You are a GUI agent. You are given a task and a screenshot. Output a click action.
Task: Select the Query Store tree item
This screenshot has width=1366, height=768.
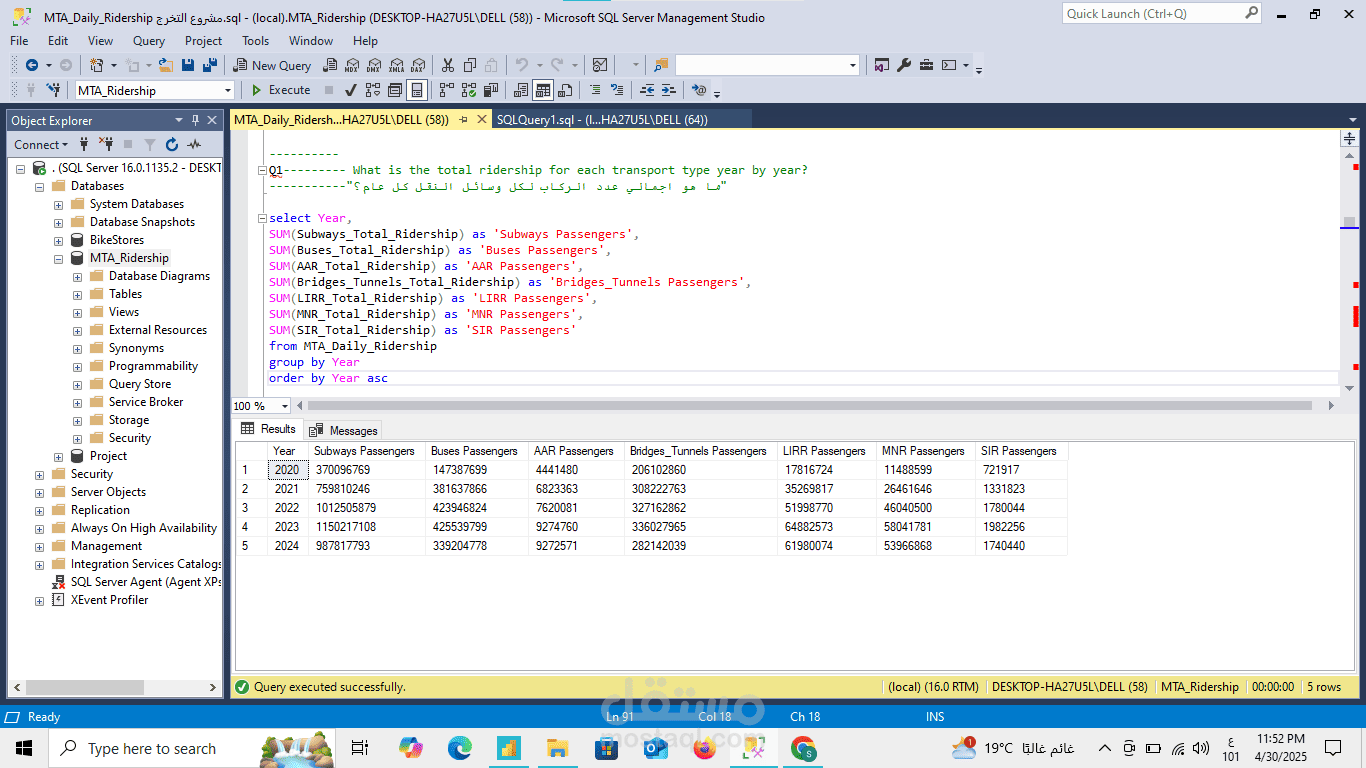(140, 384)
